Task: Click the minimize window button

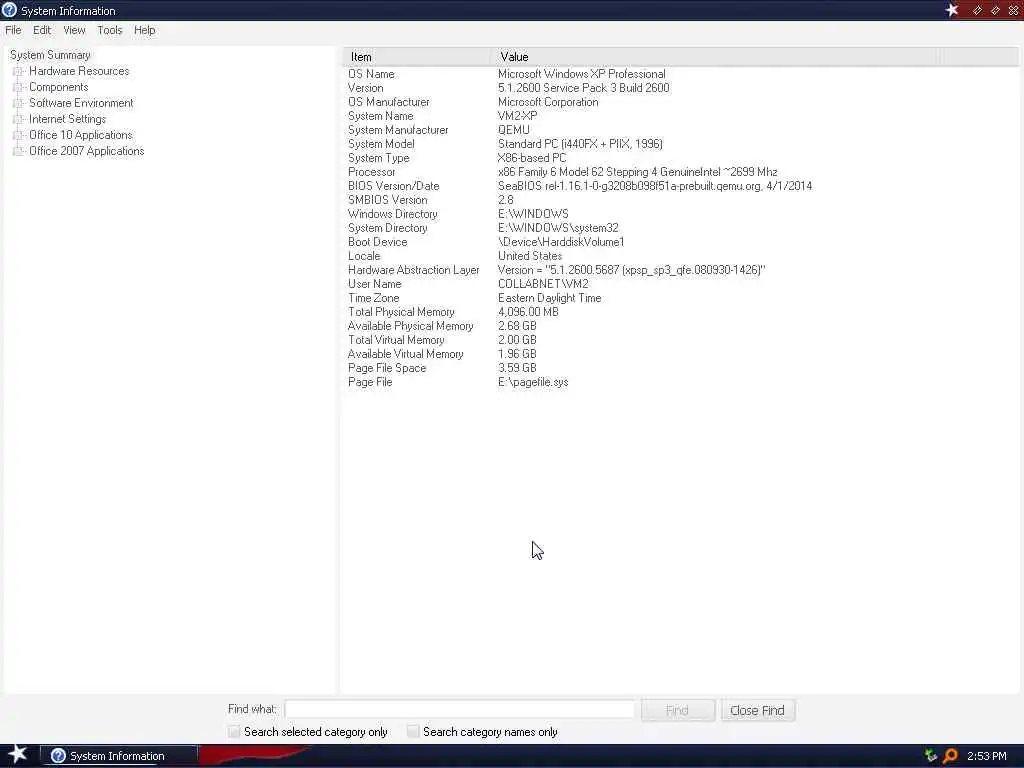Action: click(x=978, y=10)
